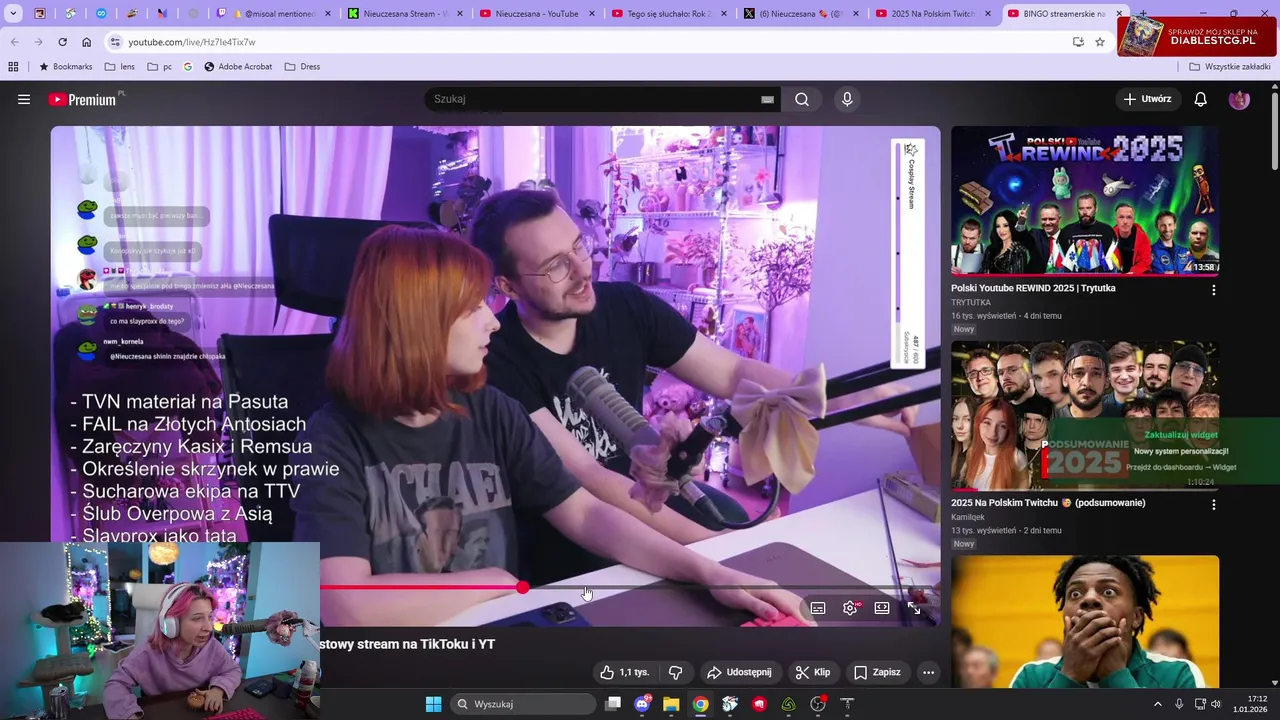The width and height of the screenshot is (1280, 720).
Task: Click the magnifier search button beside Szukaj
Action: 802,99
